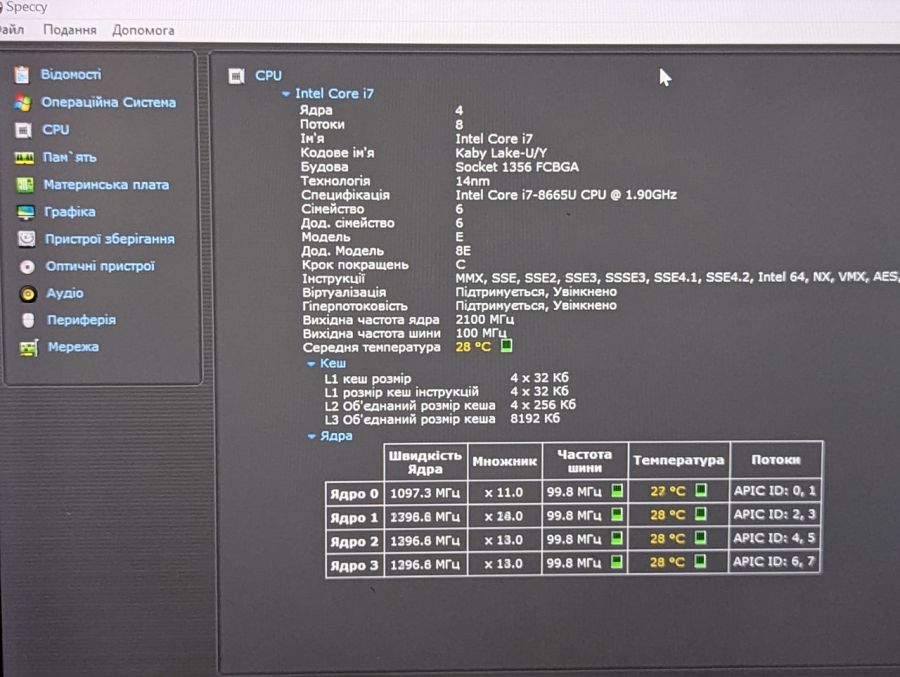Go to Пристрої зберігання section

click(110, 239)
